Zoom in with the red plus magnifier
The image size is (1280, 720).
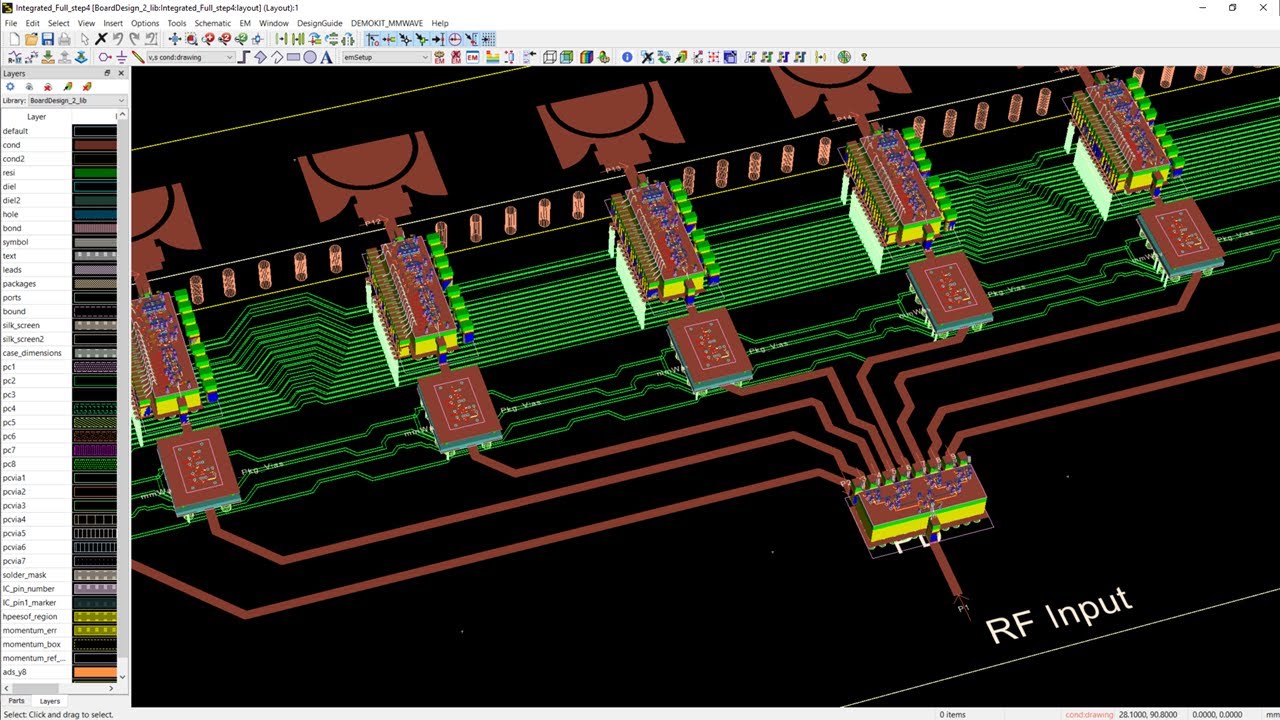click(208, 39)
